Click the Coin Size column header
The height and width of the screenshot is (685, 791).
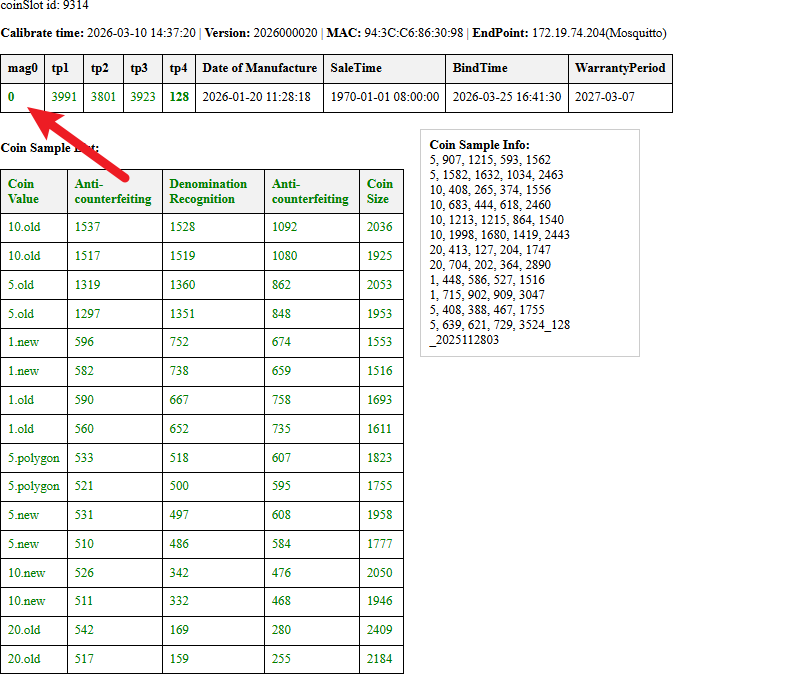pyautogui.click(x=381, y=191)
